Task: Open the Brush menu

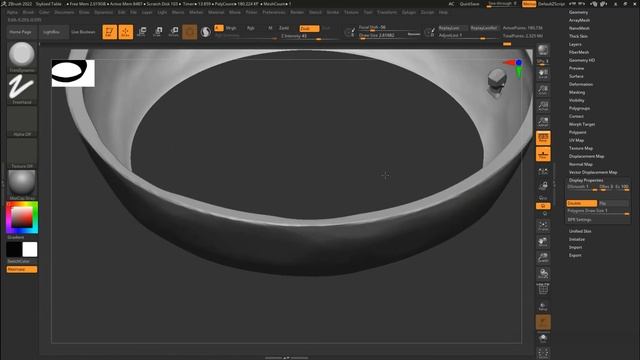Action: coord(28,12)
